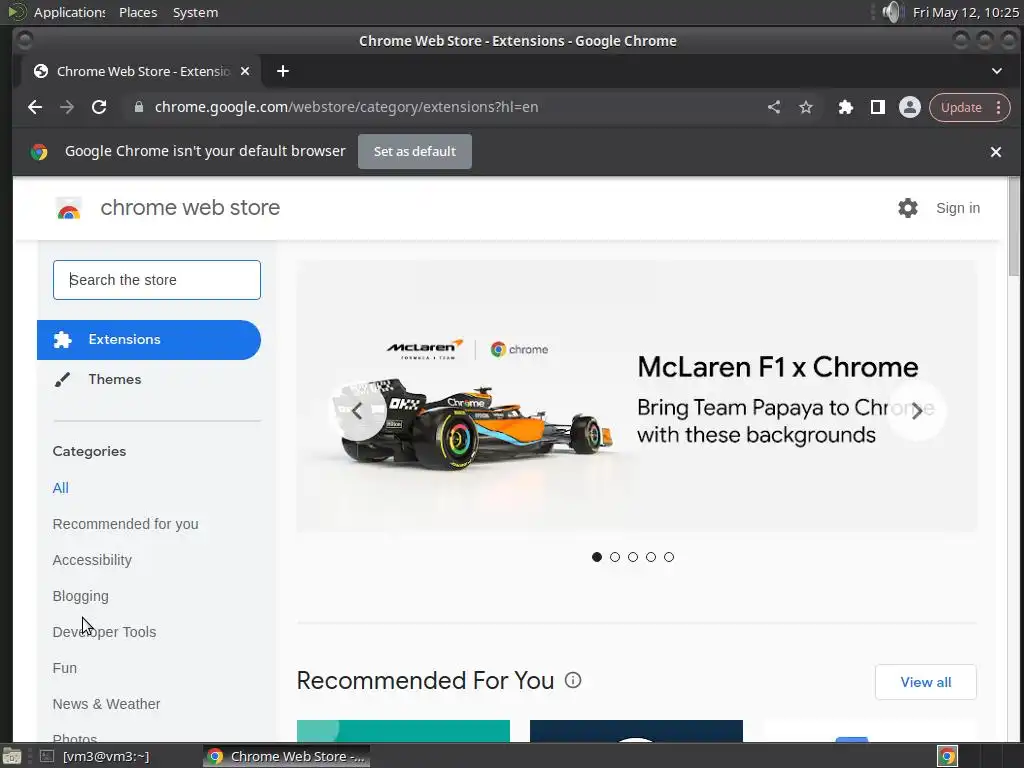Open the McLaren F1 x Chrome banner
Screen dimensions: 1024x768
(x=637, y=396)
